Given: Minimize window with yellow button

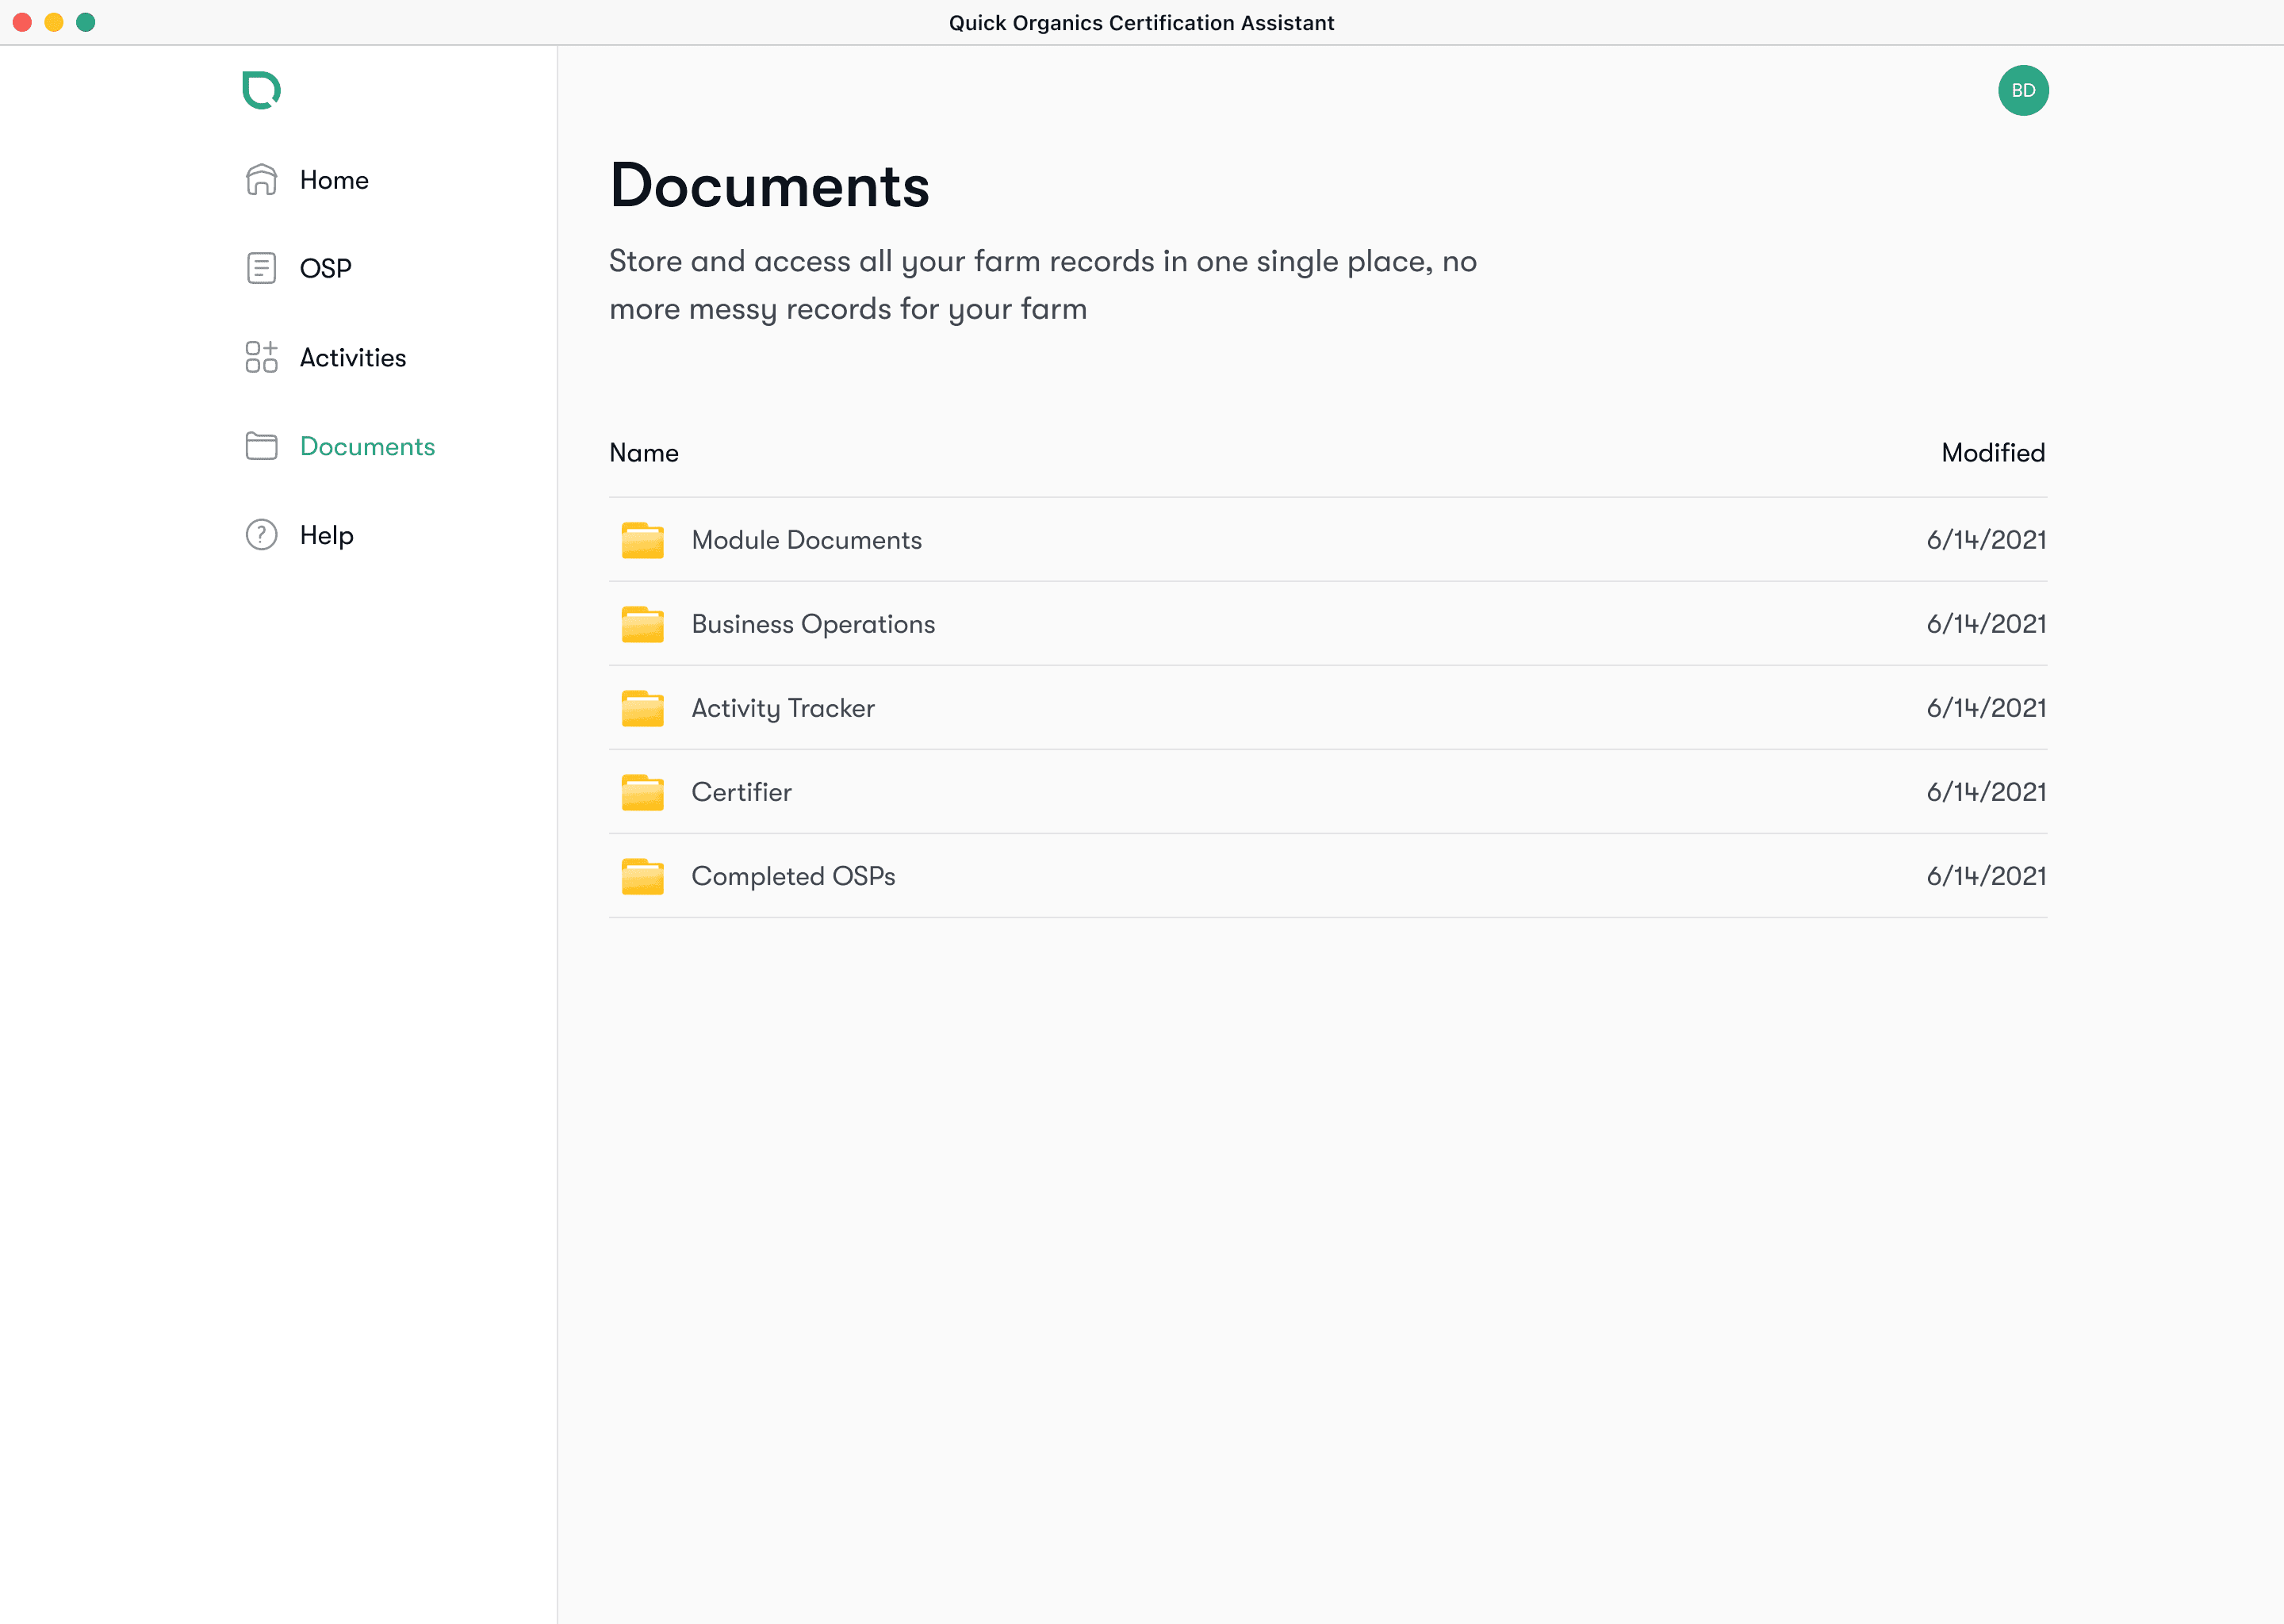Looking at the screenshot, I should pyautogui.click(x=54, y=22).
